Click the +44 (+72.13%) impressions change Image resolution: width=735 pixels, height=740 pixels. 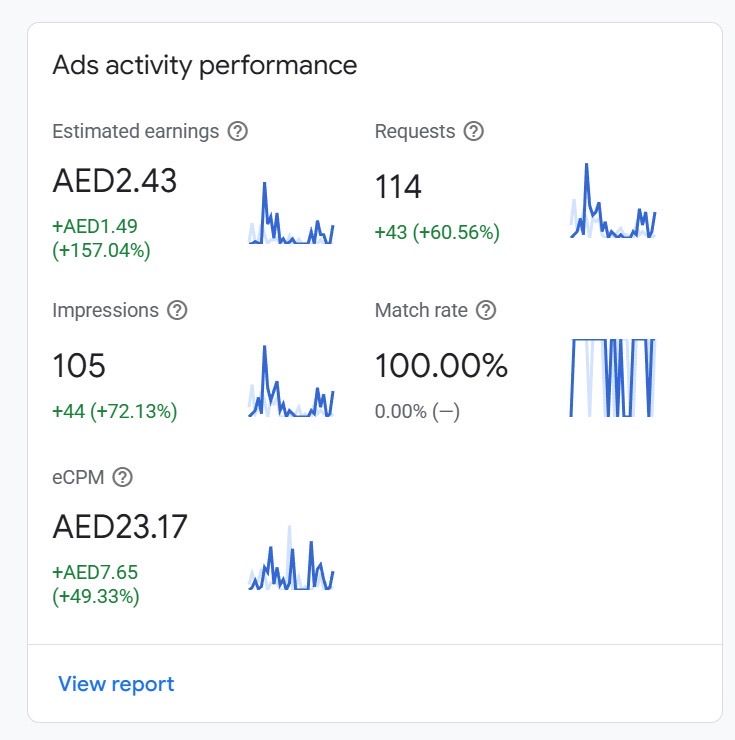[x=114, y=410]
